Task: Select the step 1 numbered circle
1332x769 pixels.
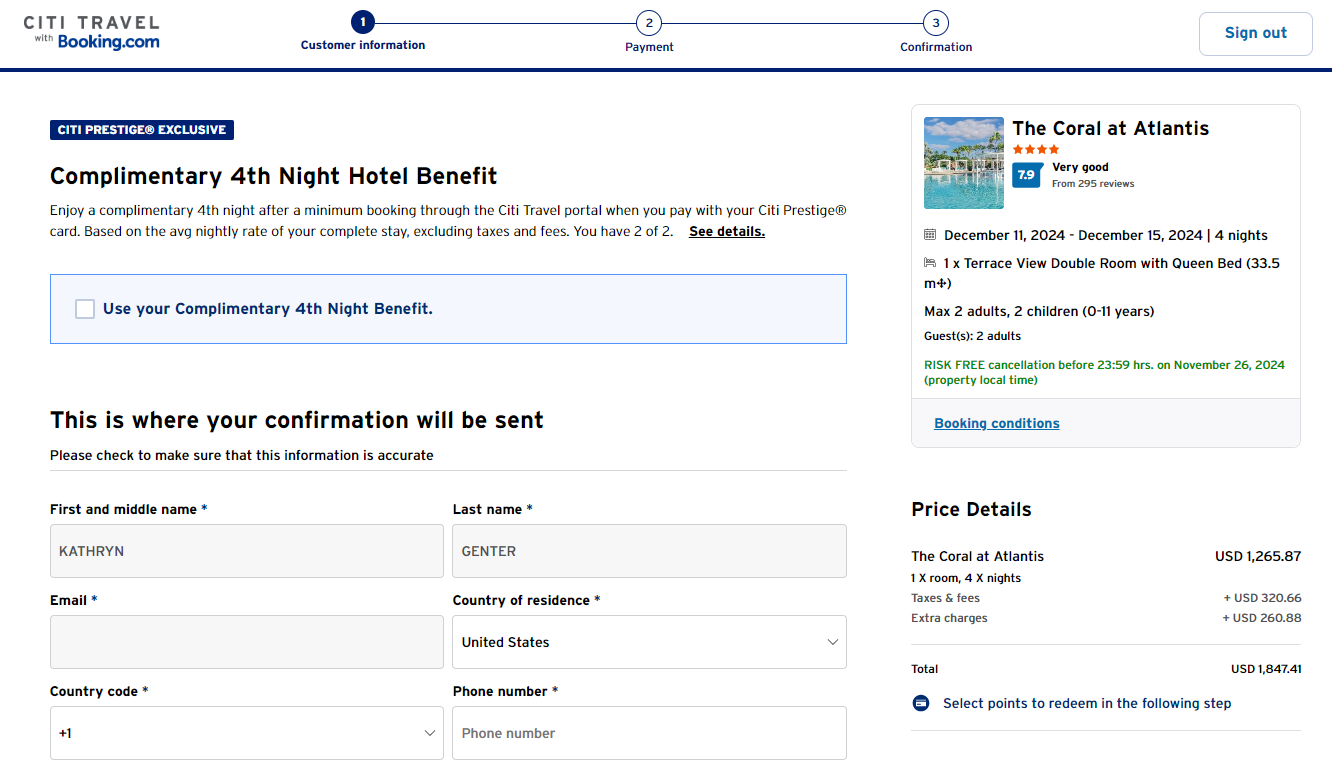Action: [x=362, y=21]
